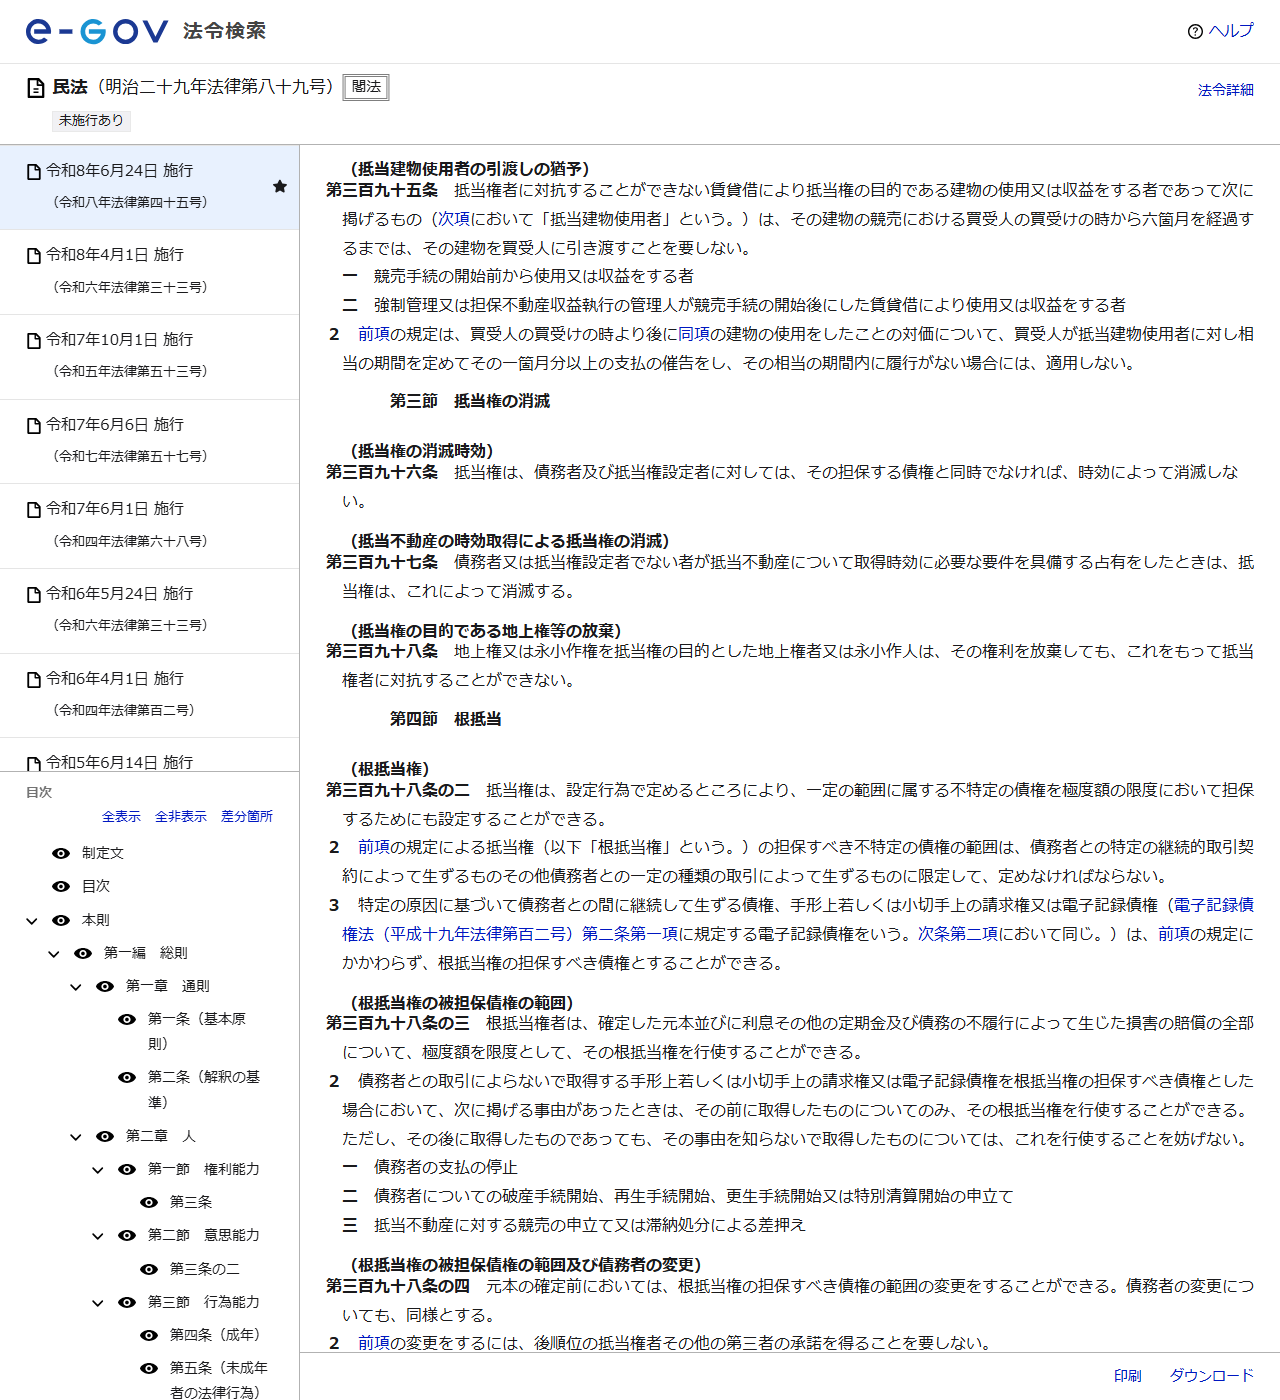Screen dimensions: 1280x1400
Task: Click the document icon for 令和7年6月1日 施行
Action: (x=34, y=510)
